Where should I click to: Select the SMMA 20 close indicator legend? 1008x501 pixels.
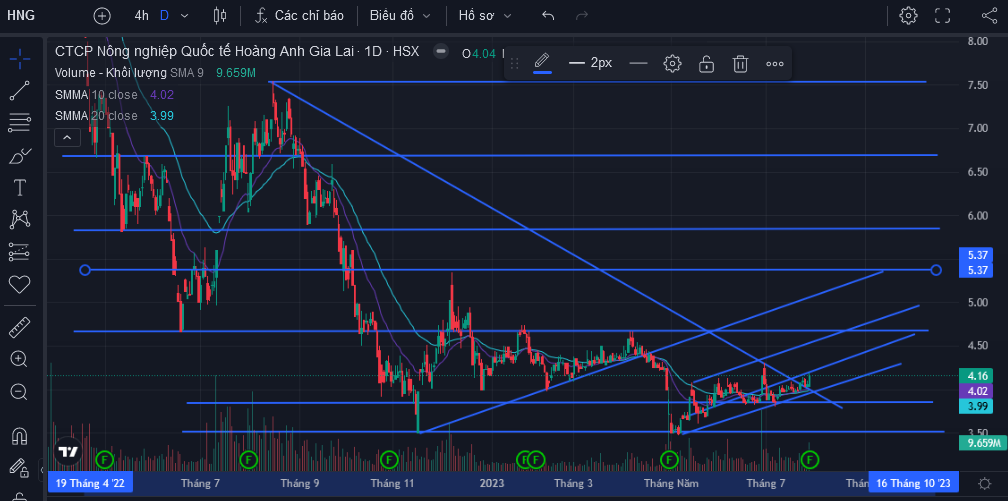96,116
